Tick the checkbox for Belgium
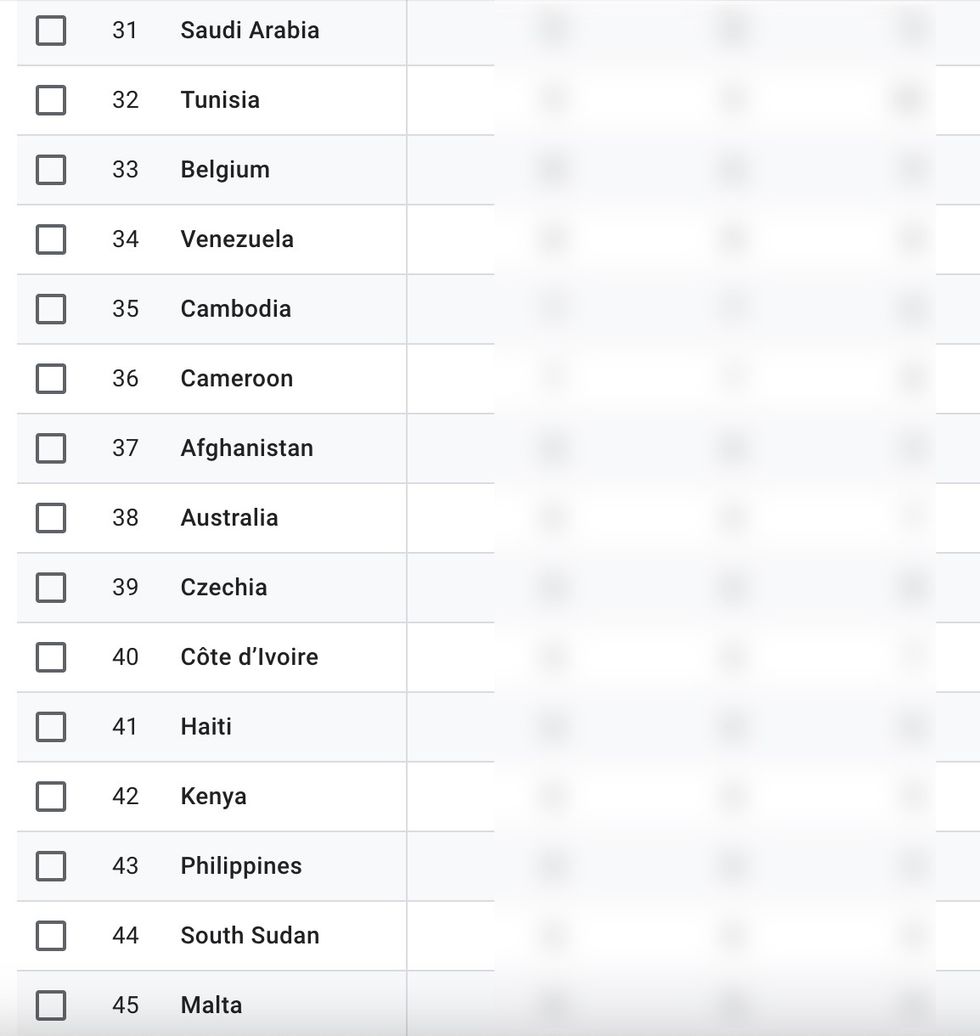 (51, 170)
